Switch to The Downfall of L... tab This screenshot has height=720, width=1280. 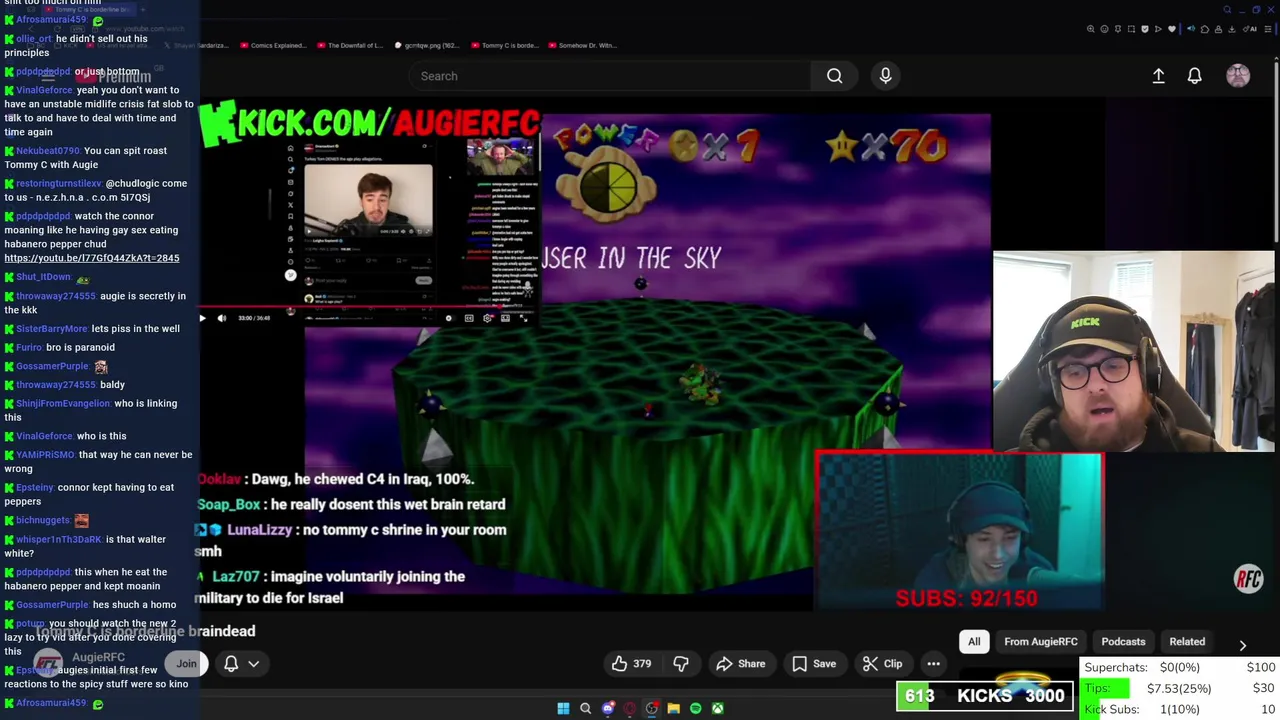click(x=350, y=45)
